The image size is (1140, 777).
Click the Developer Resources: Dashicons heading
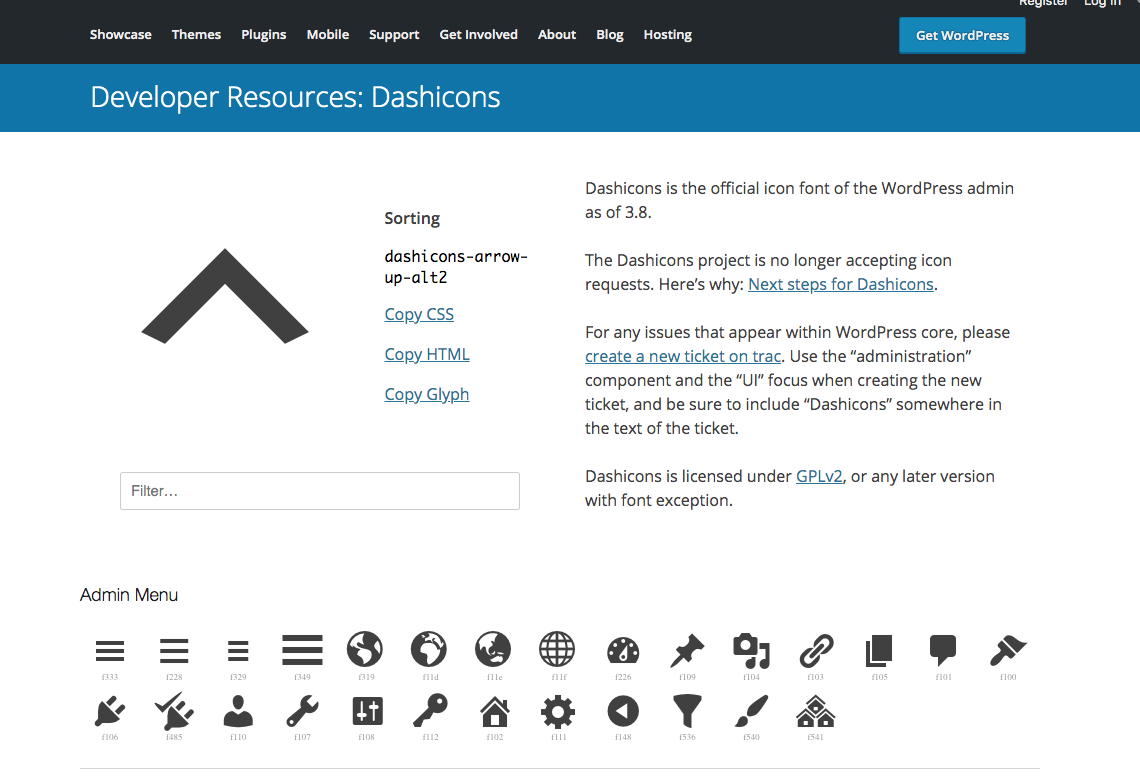coord(295,97)
